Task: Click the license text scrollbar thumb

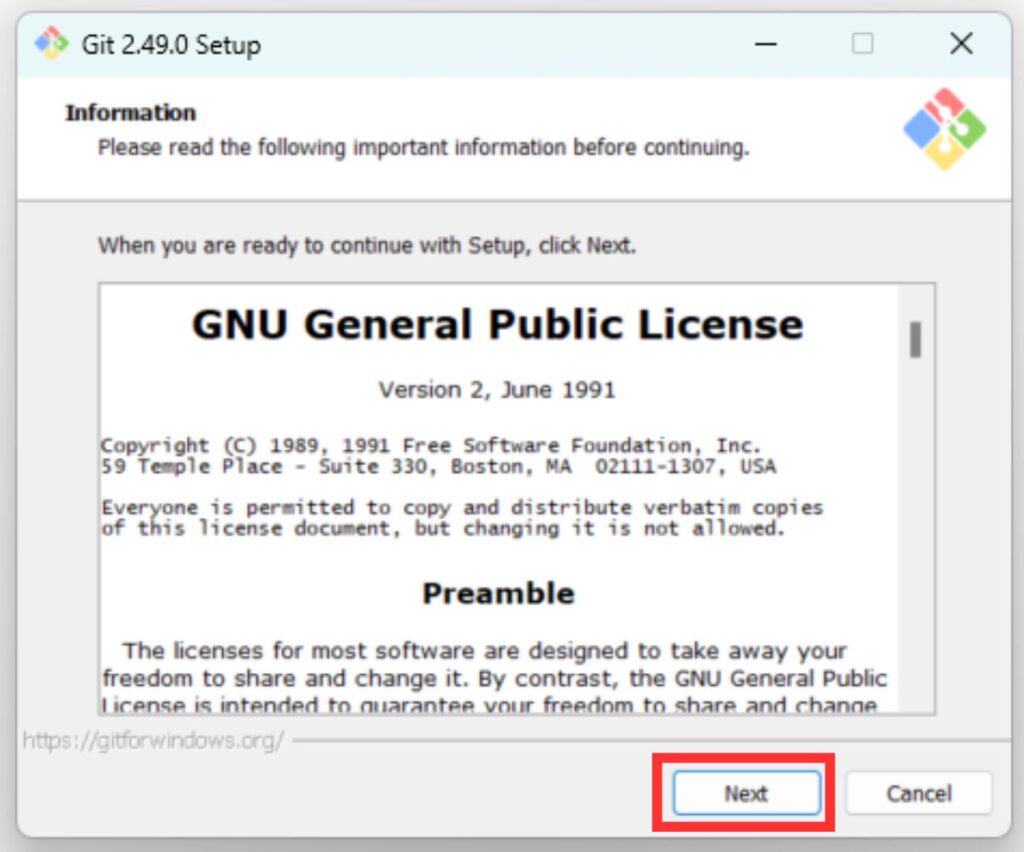Action: coord(915,339)
